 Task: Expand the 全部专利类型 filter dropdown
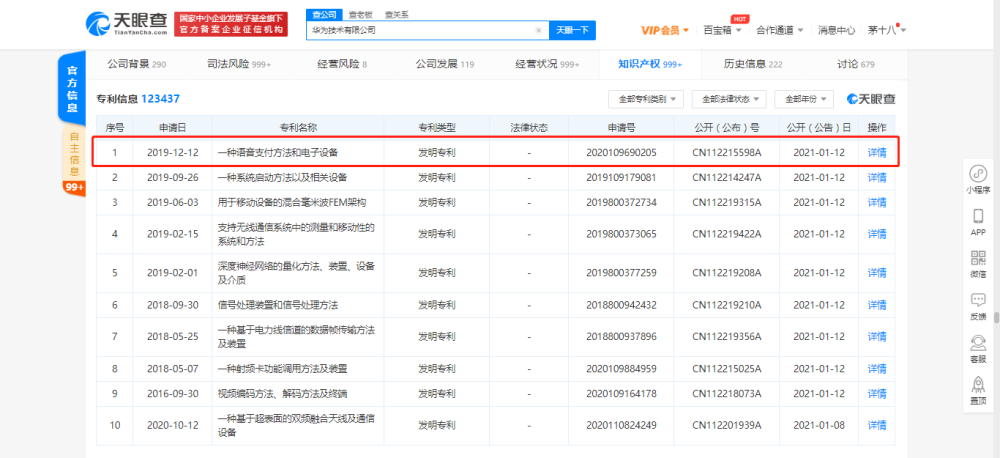click(647, 99)
